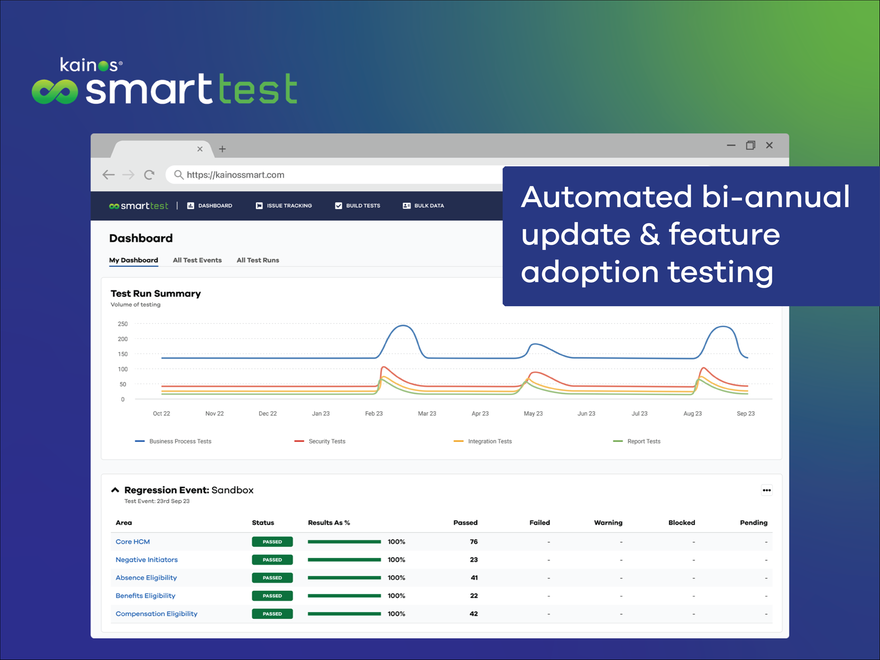Click the Build Tests checkmark icon
880x660 pixels.
click(337, 206)
